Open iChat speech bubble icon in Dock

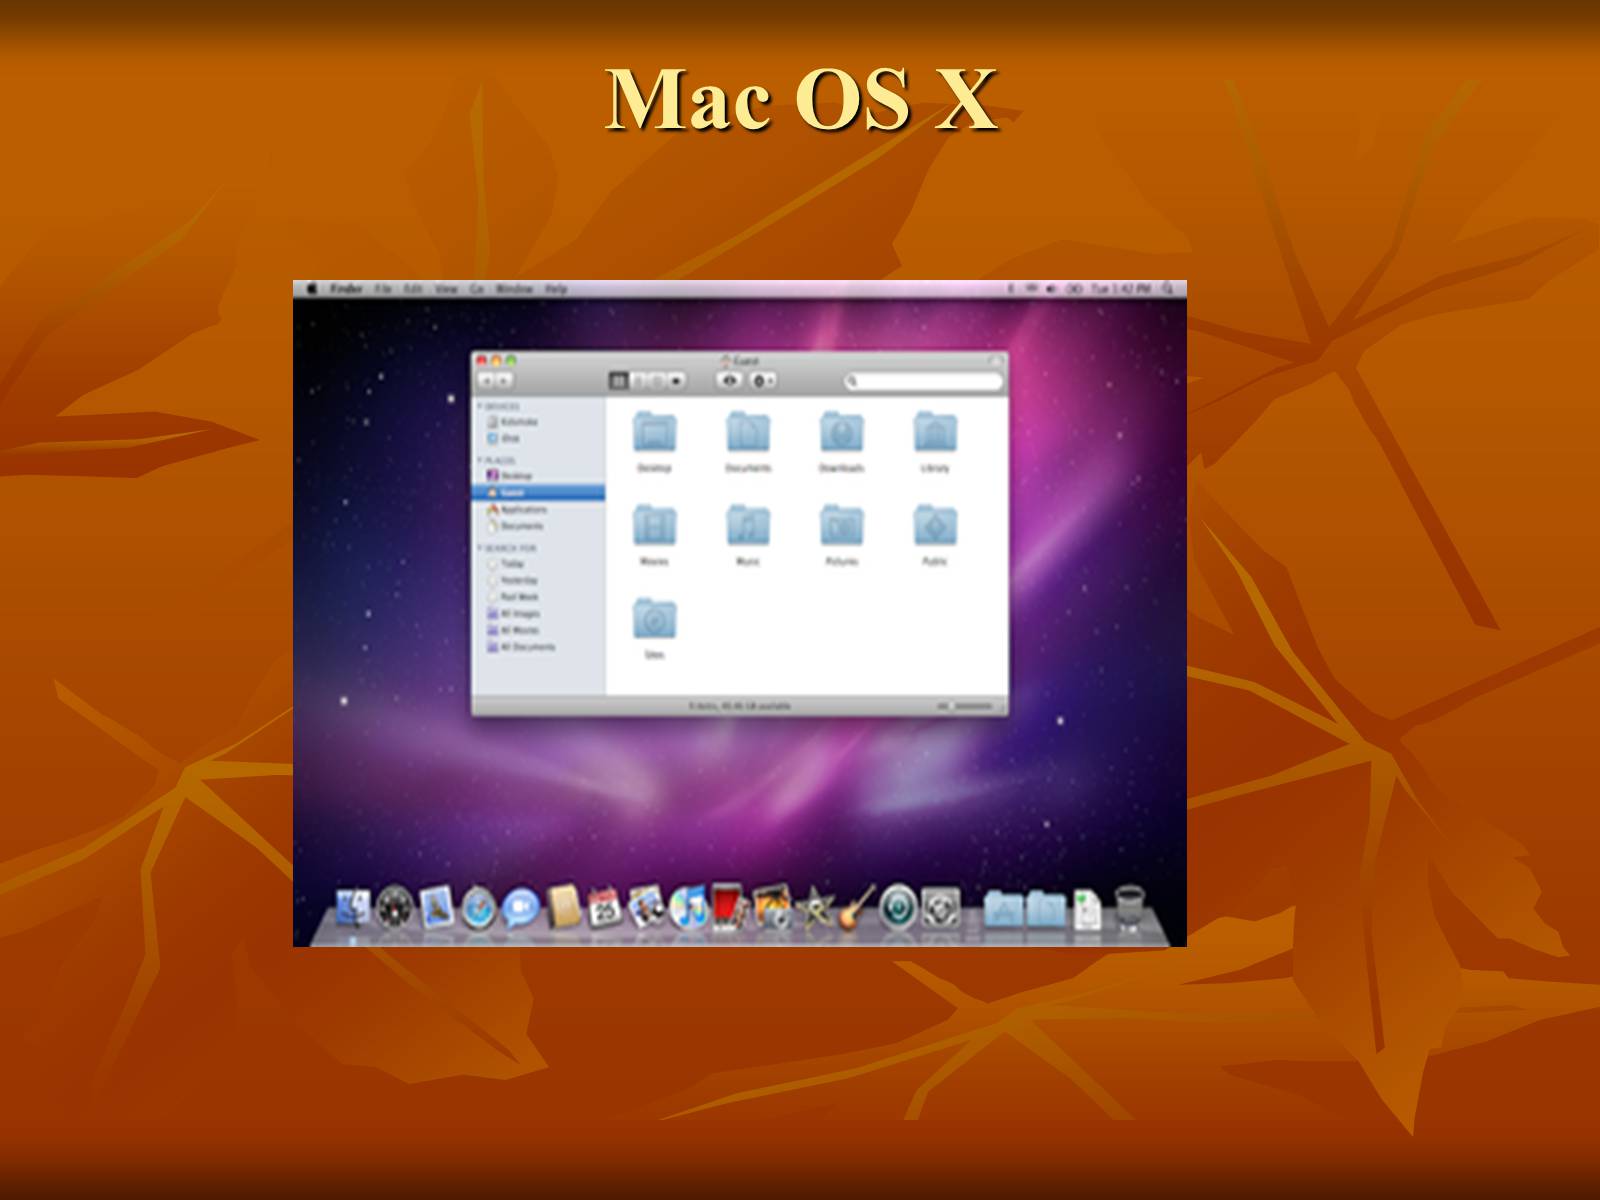521,908
